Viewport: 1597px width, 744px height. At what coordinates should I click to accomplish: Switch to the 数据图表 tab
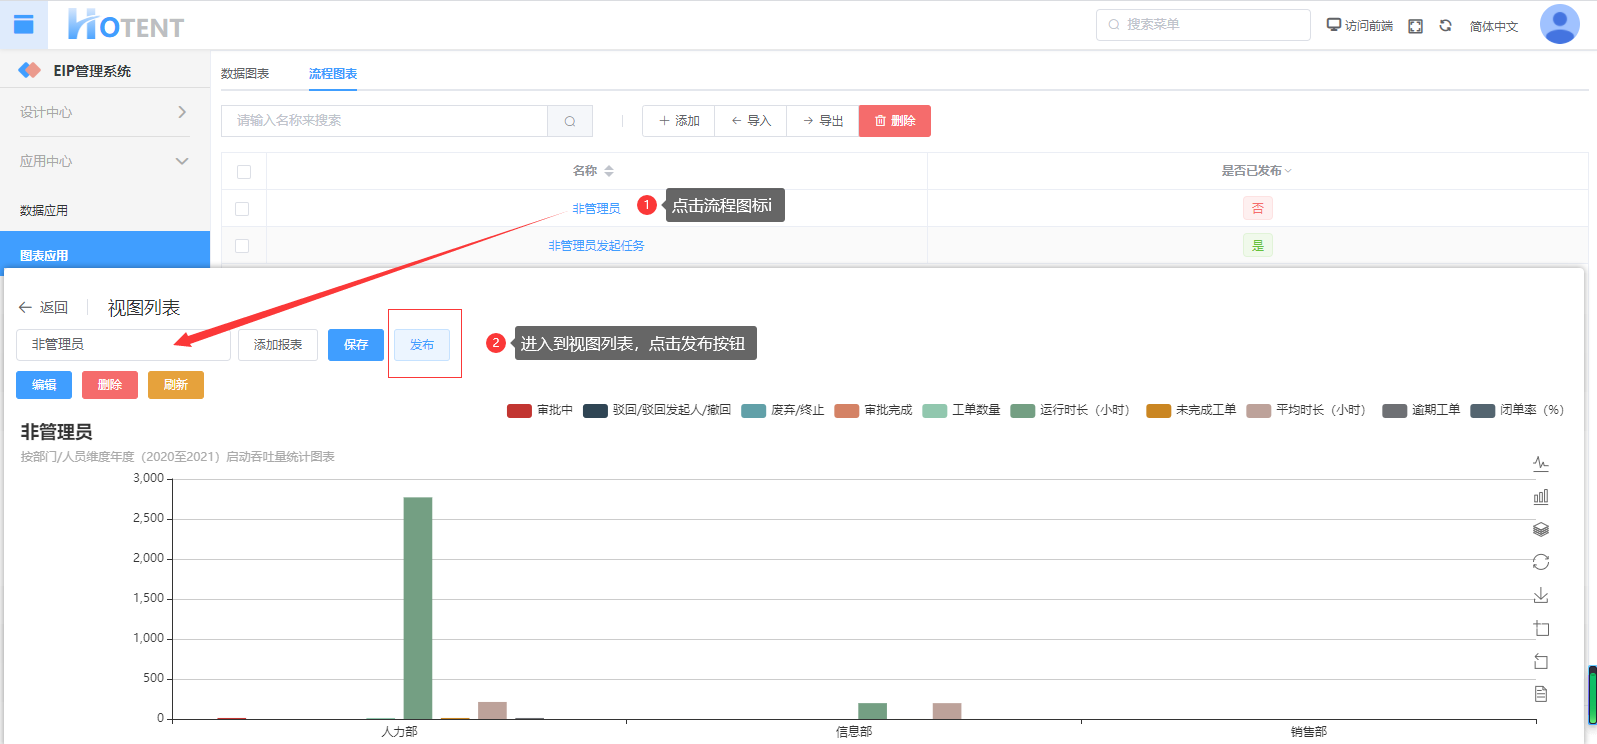tap(245, 74)
